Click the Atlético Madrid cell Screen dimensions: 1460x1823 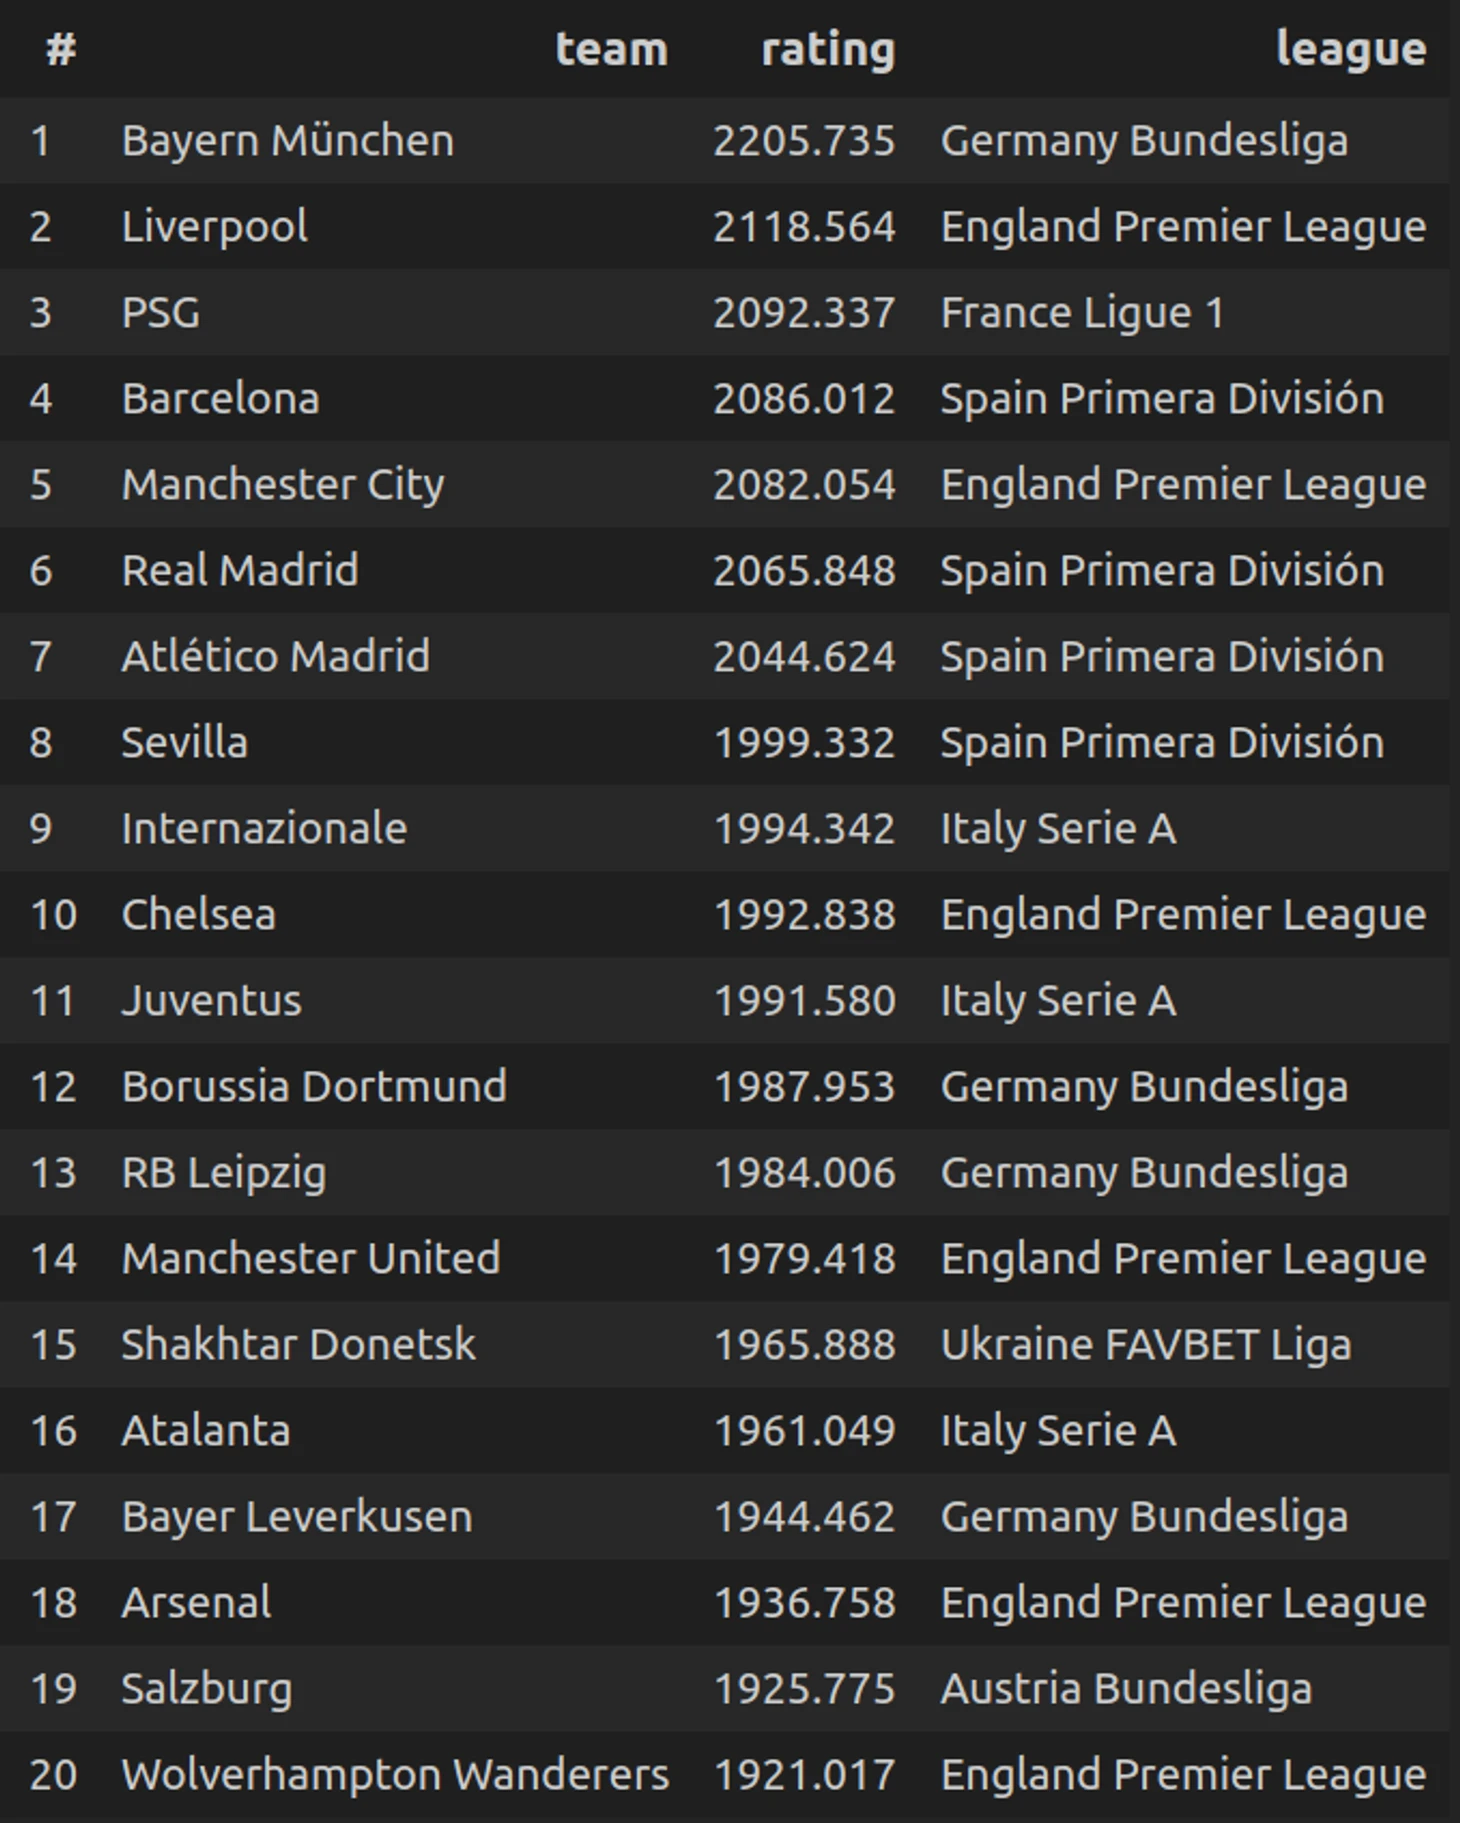(276, 656)
